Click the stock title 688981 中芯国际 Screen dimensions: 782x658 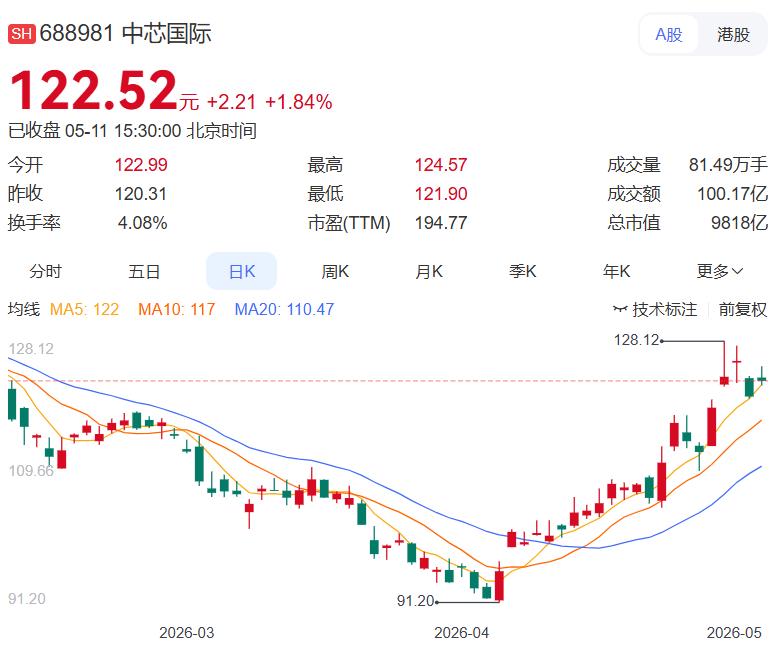[125, 33]
